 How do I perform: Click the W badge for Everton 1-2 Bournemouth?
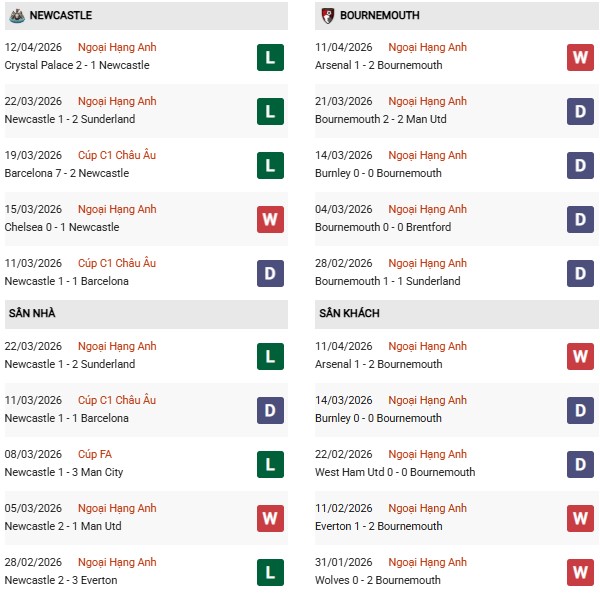(580, 518)
